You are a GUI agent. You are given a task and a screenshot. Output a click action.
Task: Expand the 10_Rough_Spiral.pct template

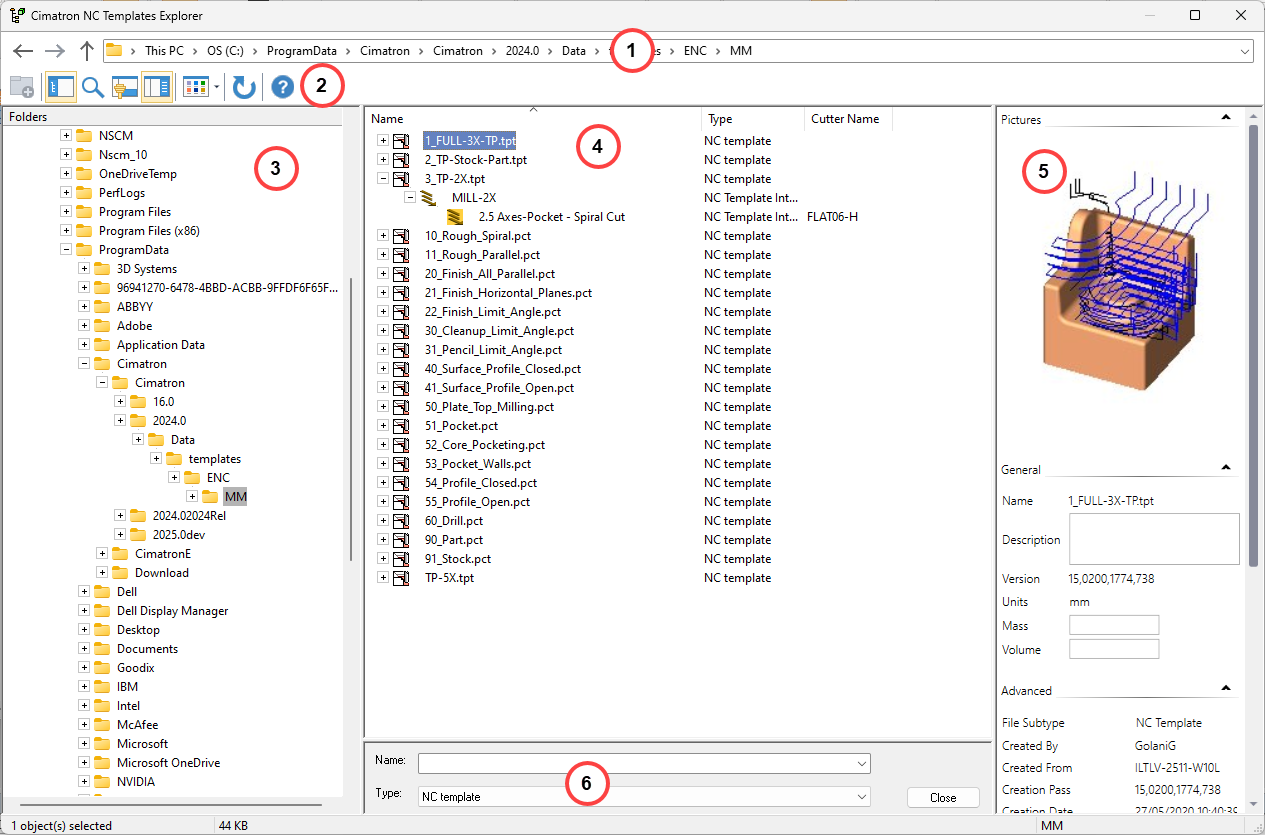383,236
